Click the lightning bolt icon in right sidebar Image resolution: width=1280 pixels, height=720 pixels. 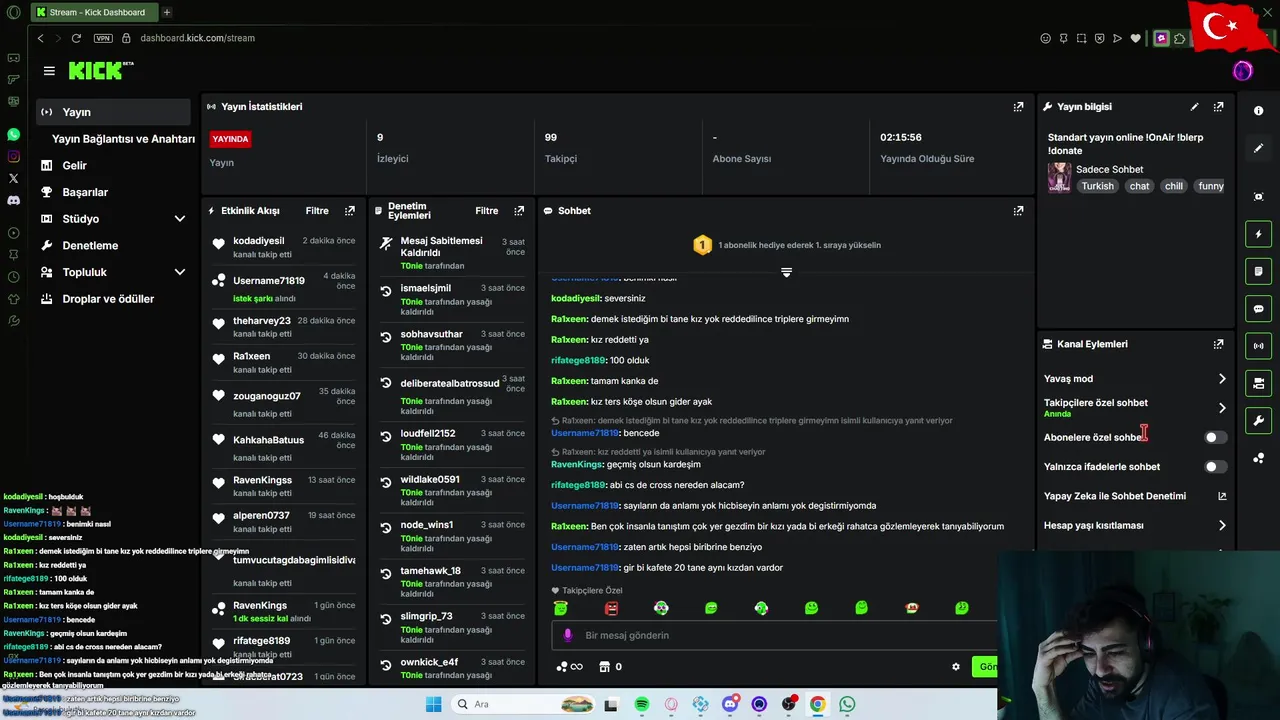1259,234
